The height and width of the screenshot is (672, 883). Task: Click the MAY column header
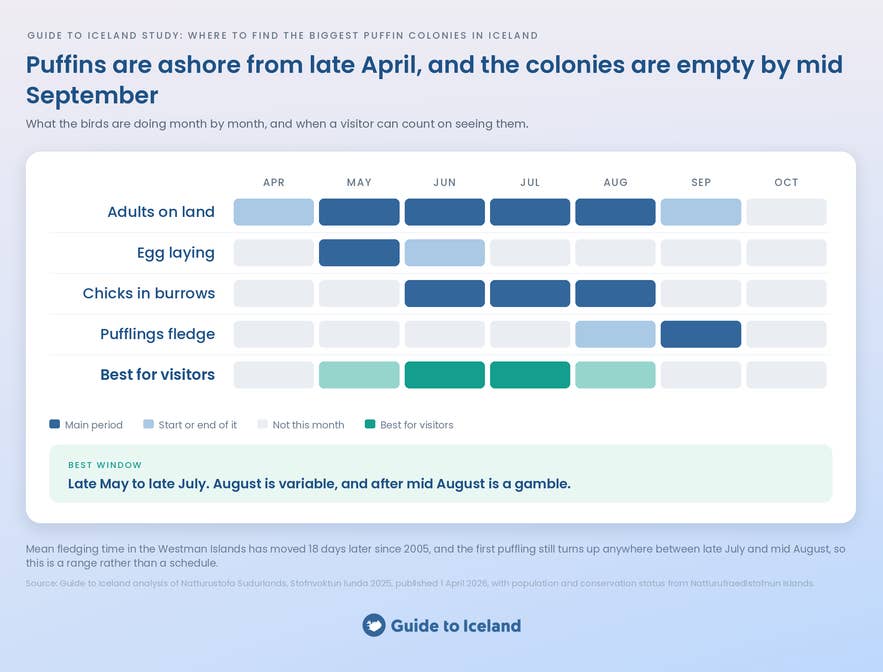pos(359,183)
